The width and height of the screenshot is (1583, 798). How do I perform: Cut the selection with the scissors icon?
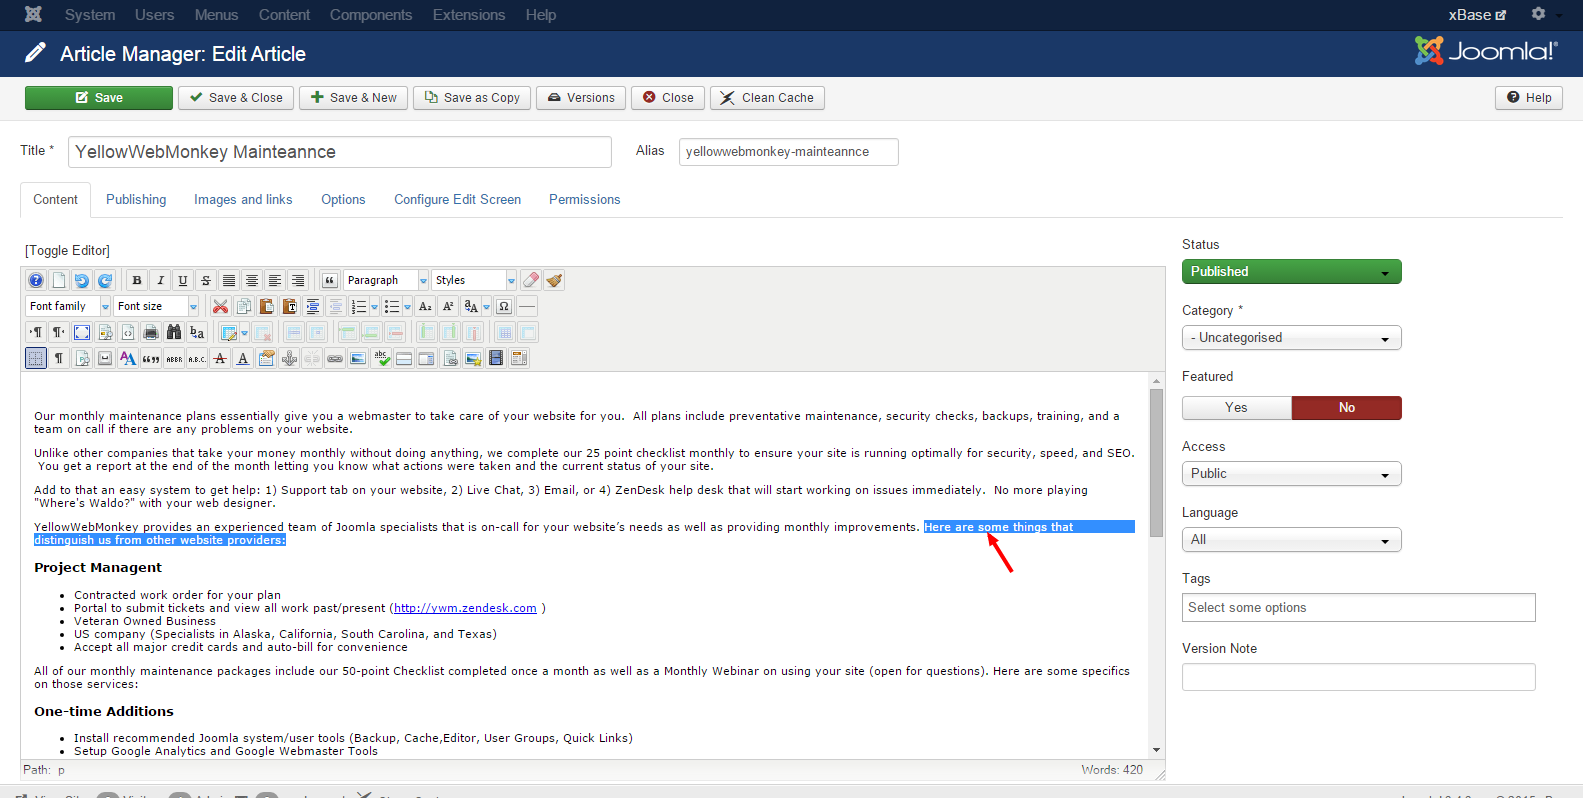click(x=221, y=306)
